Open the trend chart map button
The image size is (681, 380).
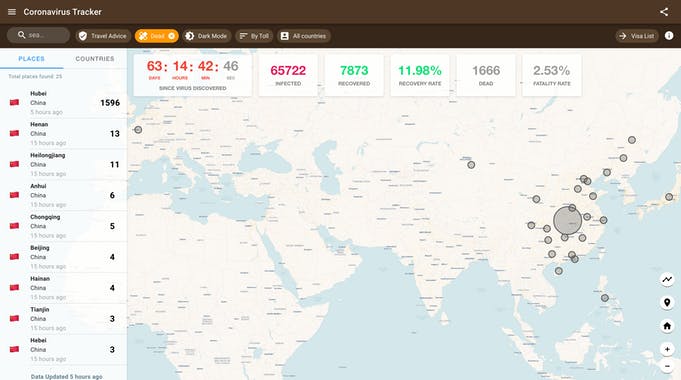pyautogui.click(x=667, y=279)
